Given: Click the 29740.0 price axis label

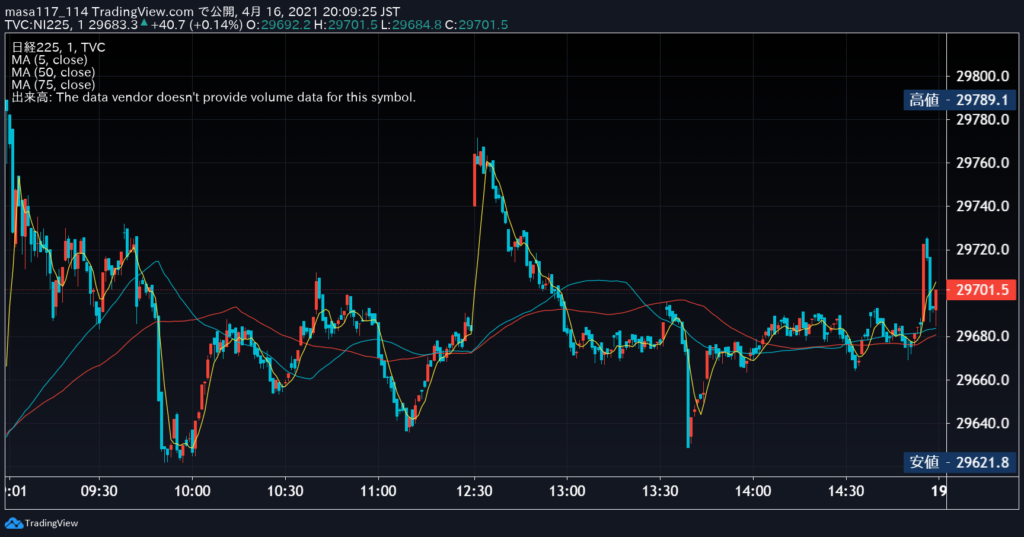Looking at the screenshot, I should pyautogui.click(x=982, y=206).
